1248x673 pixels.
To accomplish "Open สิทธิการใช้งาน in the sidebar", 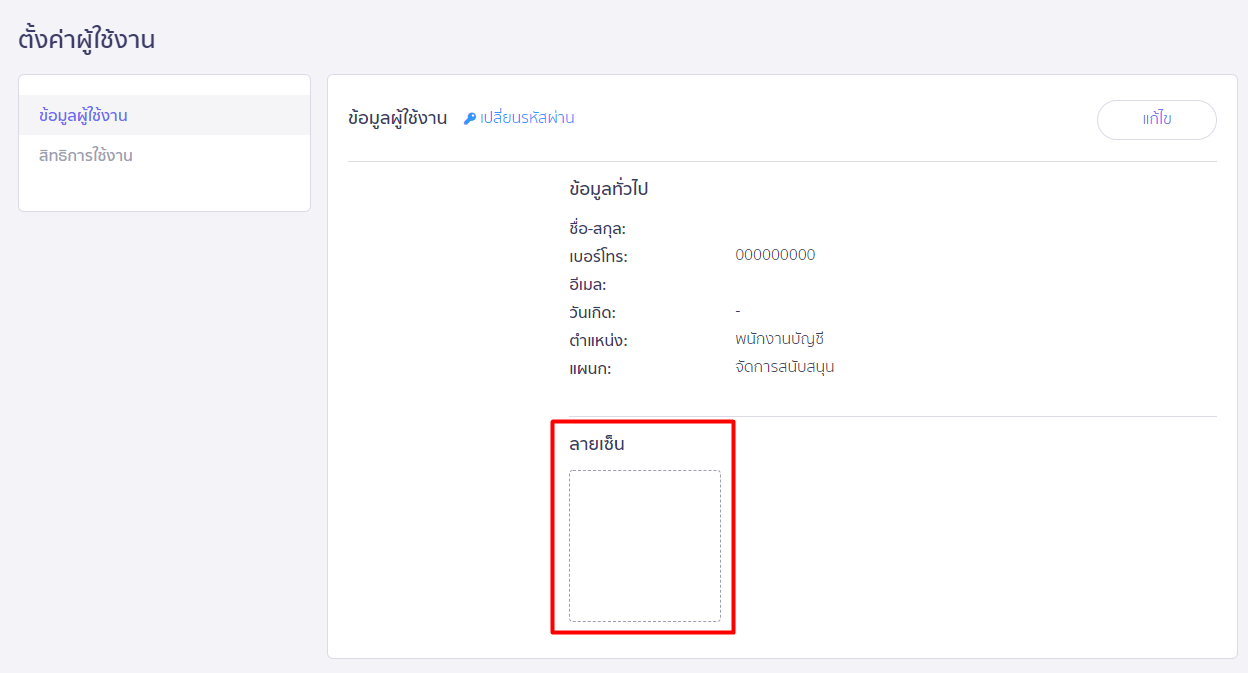I will pyautogui.click(x=164, y=155).
